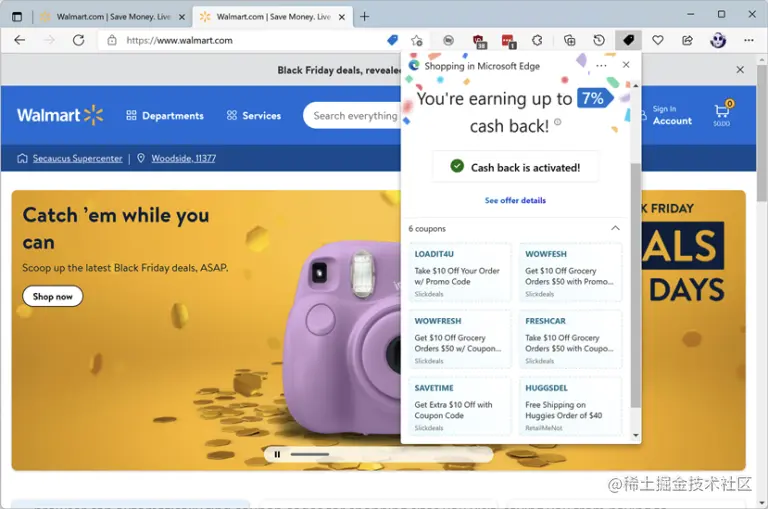This screenshot has height=509, width=768.
Task: Click the Black Friday deals banner text
Action: (339, 70)
